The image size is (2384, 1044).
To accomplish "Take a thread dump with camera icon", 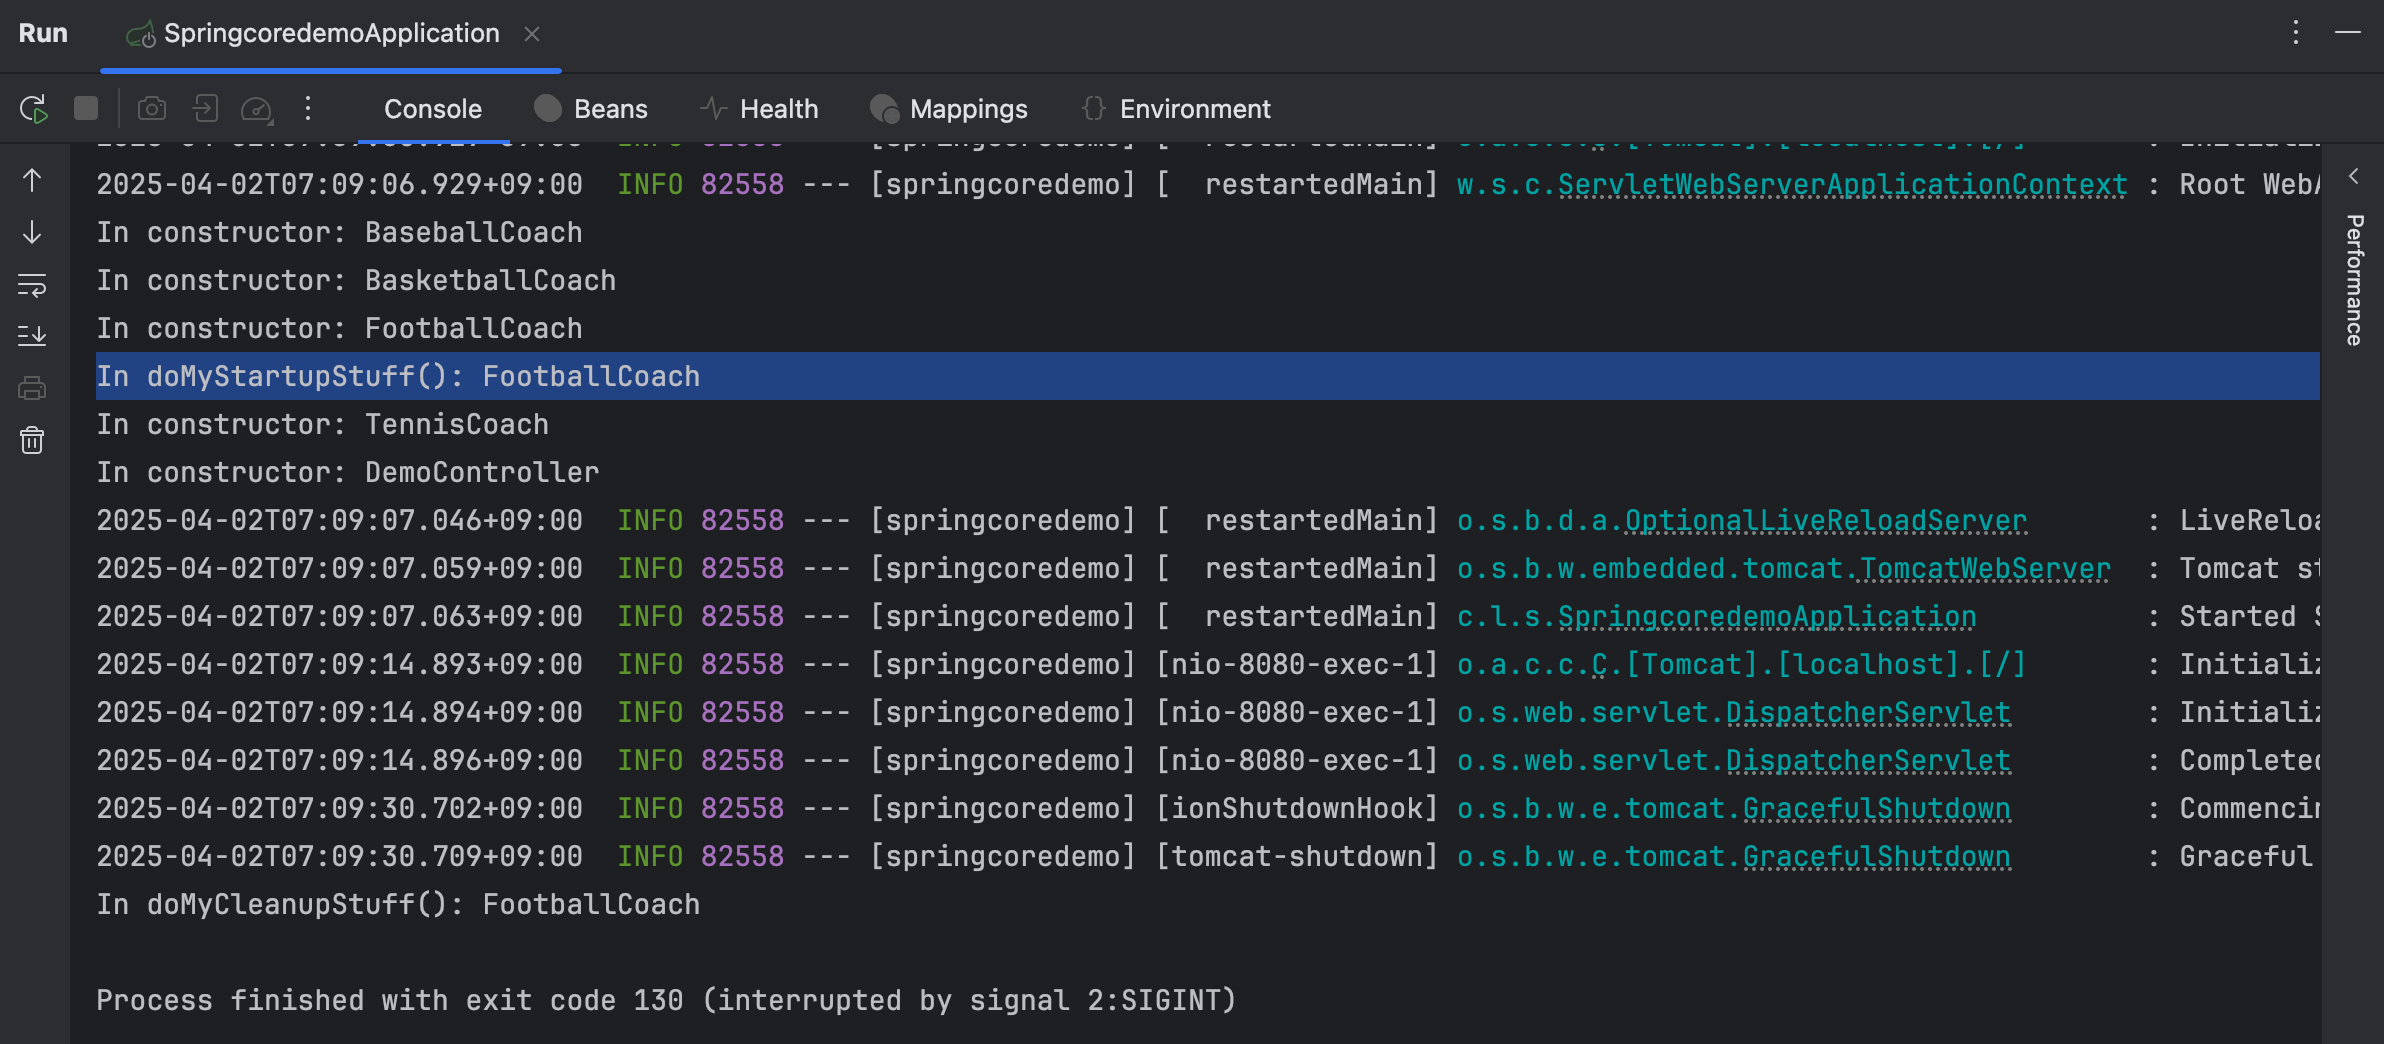I will click(152, 108).
